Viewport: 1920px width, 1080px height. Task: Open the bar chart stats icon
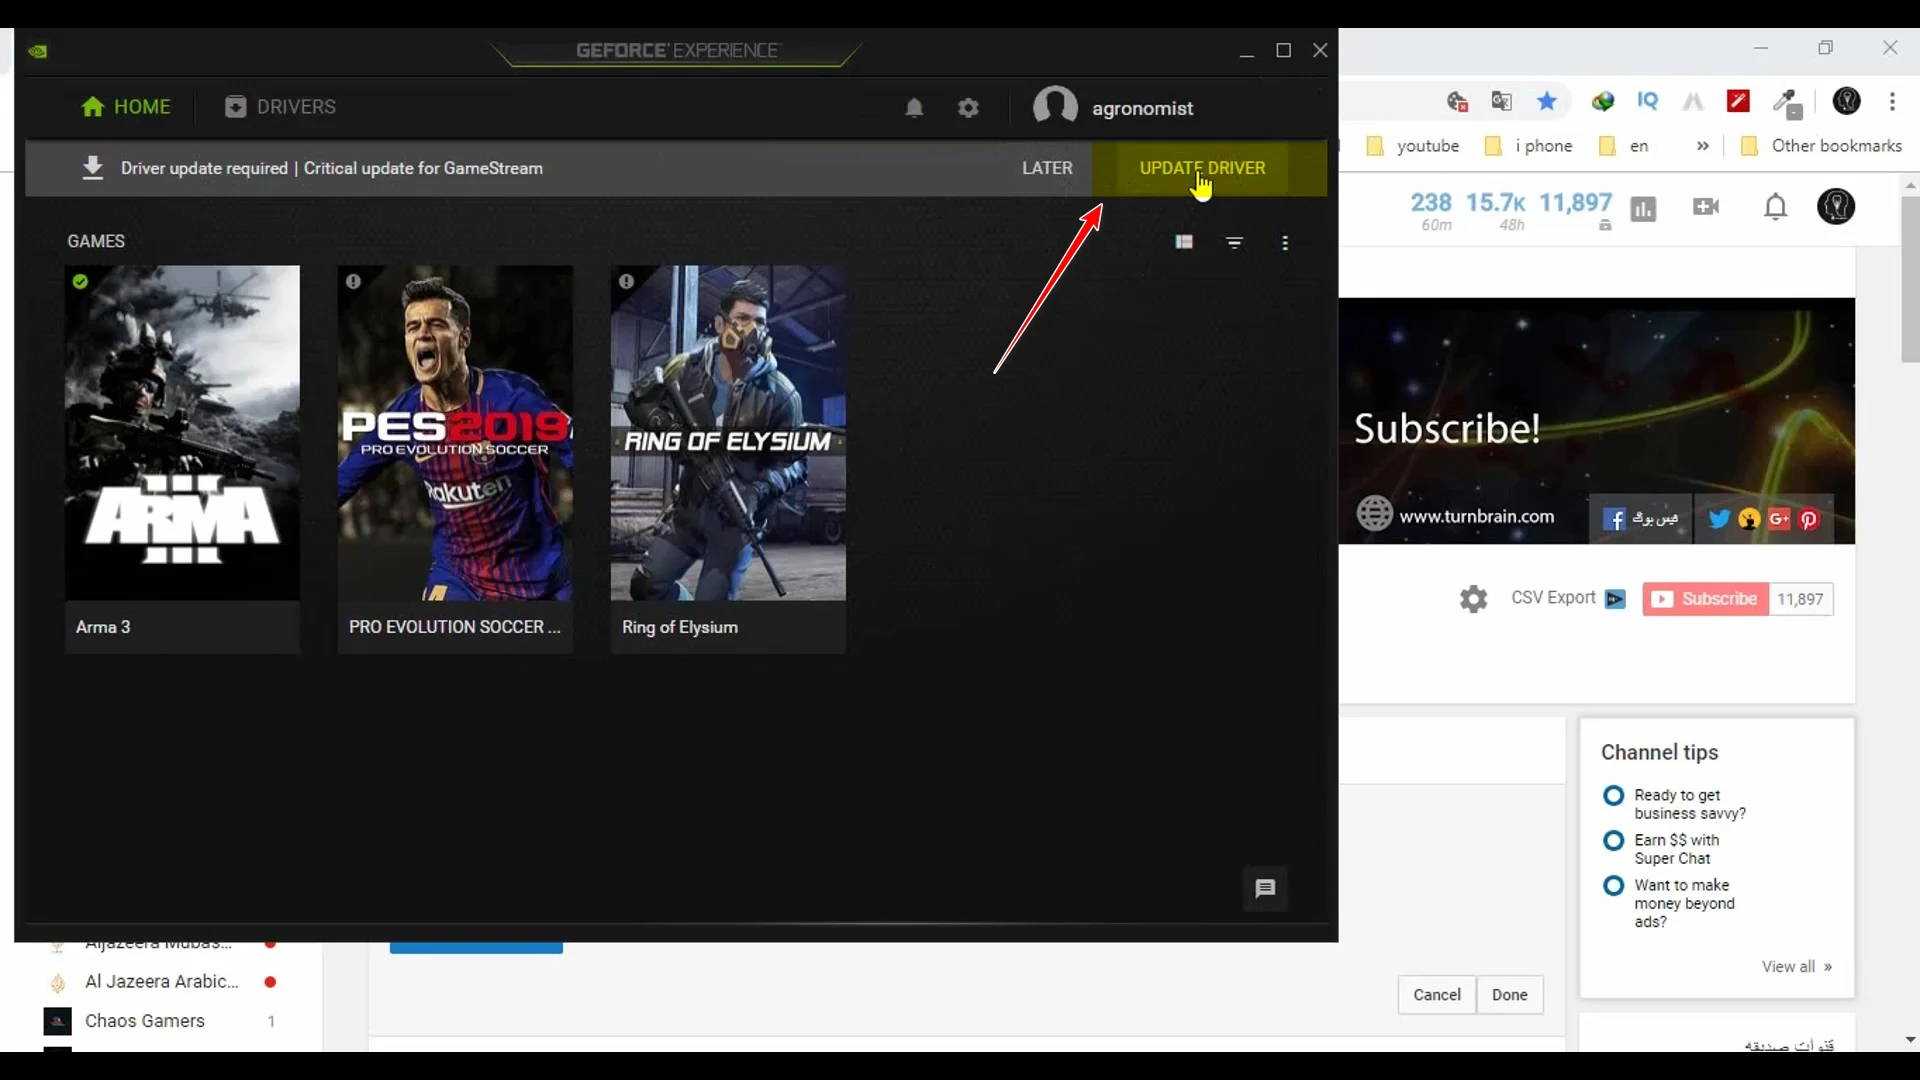click(x=1643, y=208)
